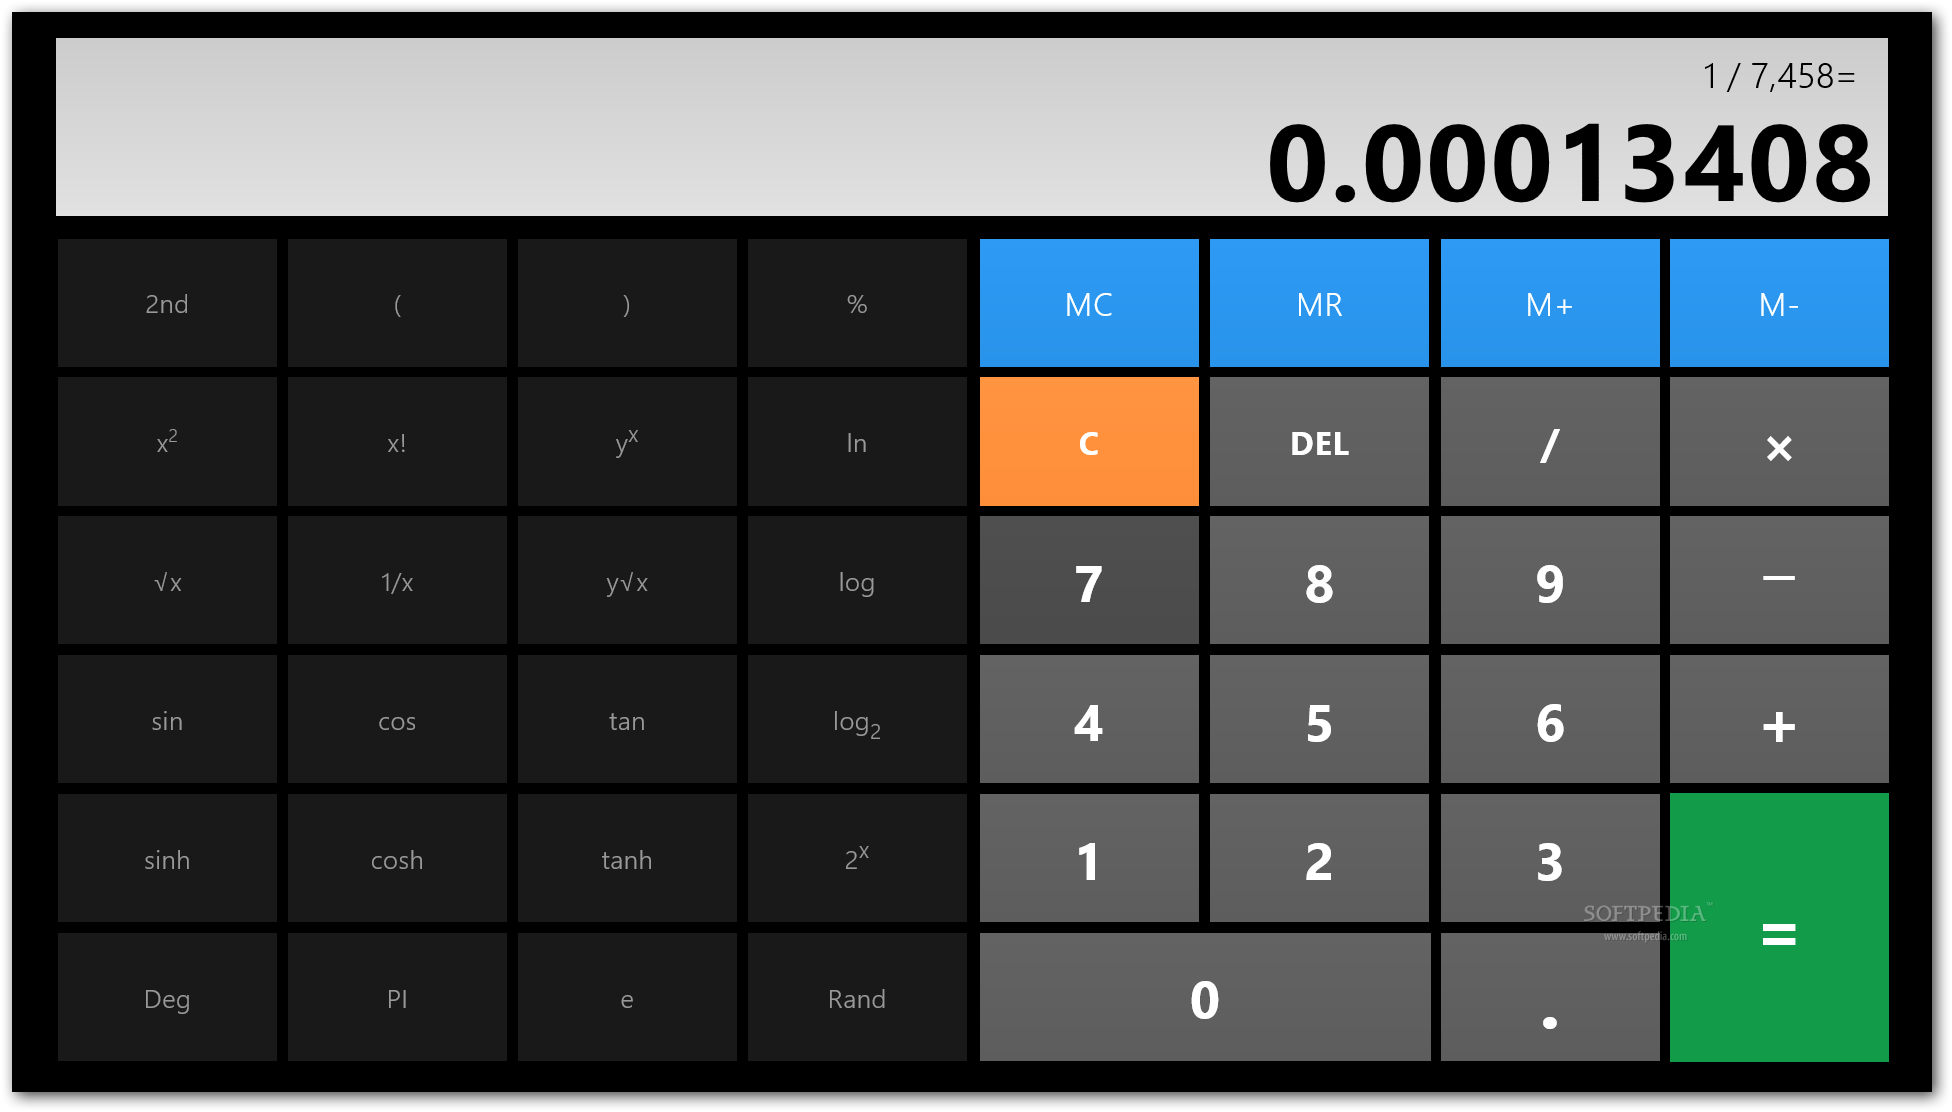Clear current entry with C button
The image size is (1952, 1112).
click(x=1090, y=443)
